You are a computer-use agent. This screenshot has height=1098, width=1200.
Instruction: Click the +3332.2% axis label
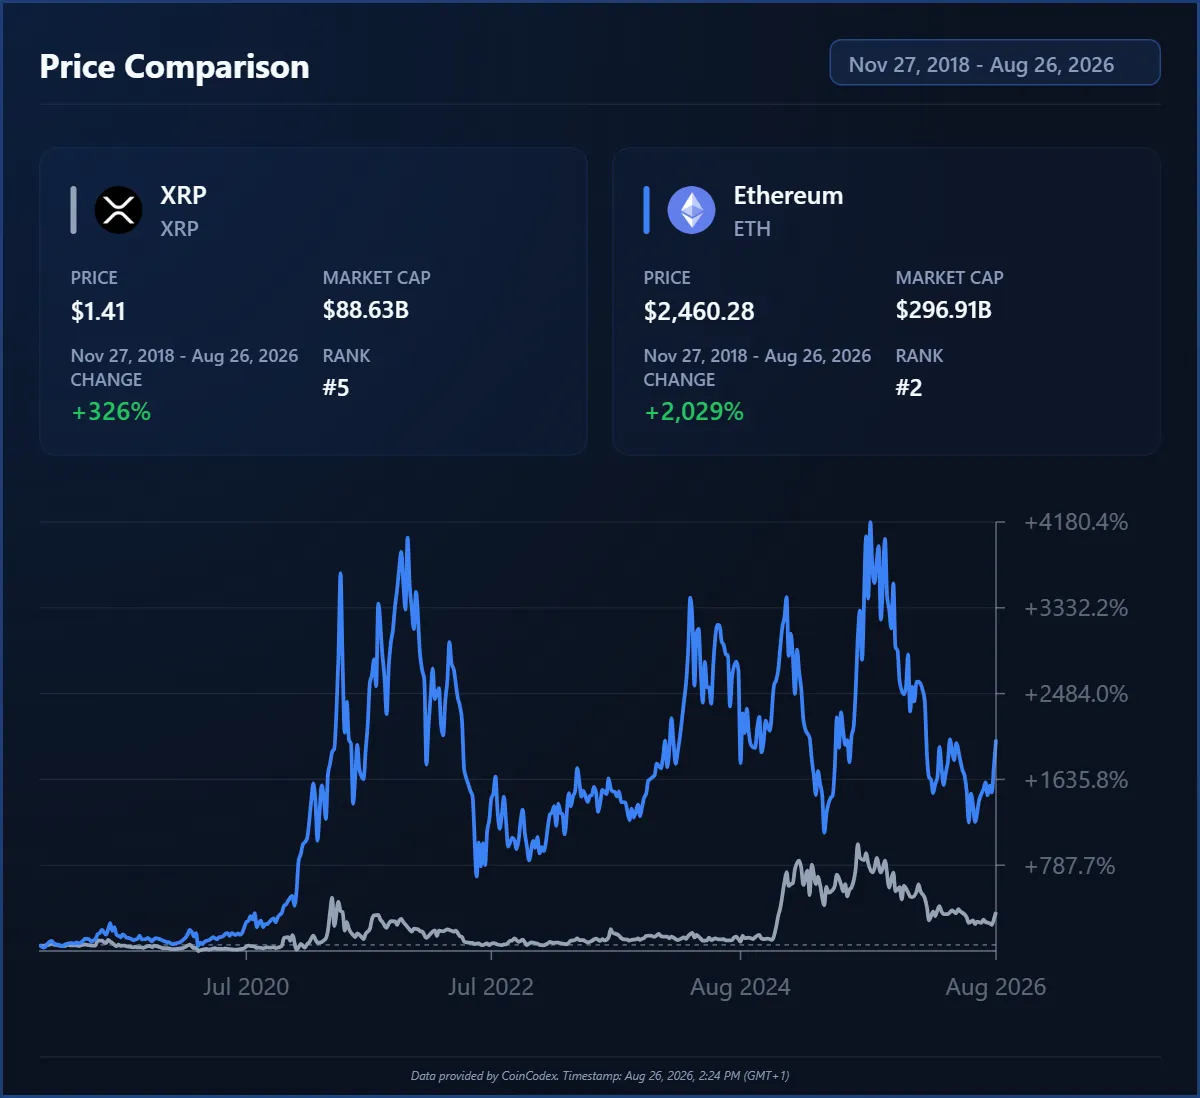1076,608
